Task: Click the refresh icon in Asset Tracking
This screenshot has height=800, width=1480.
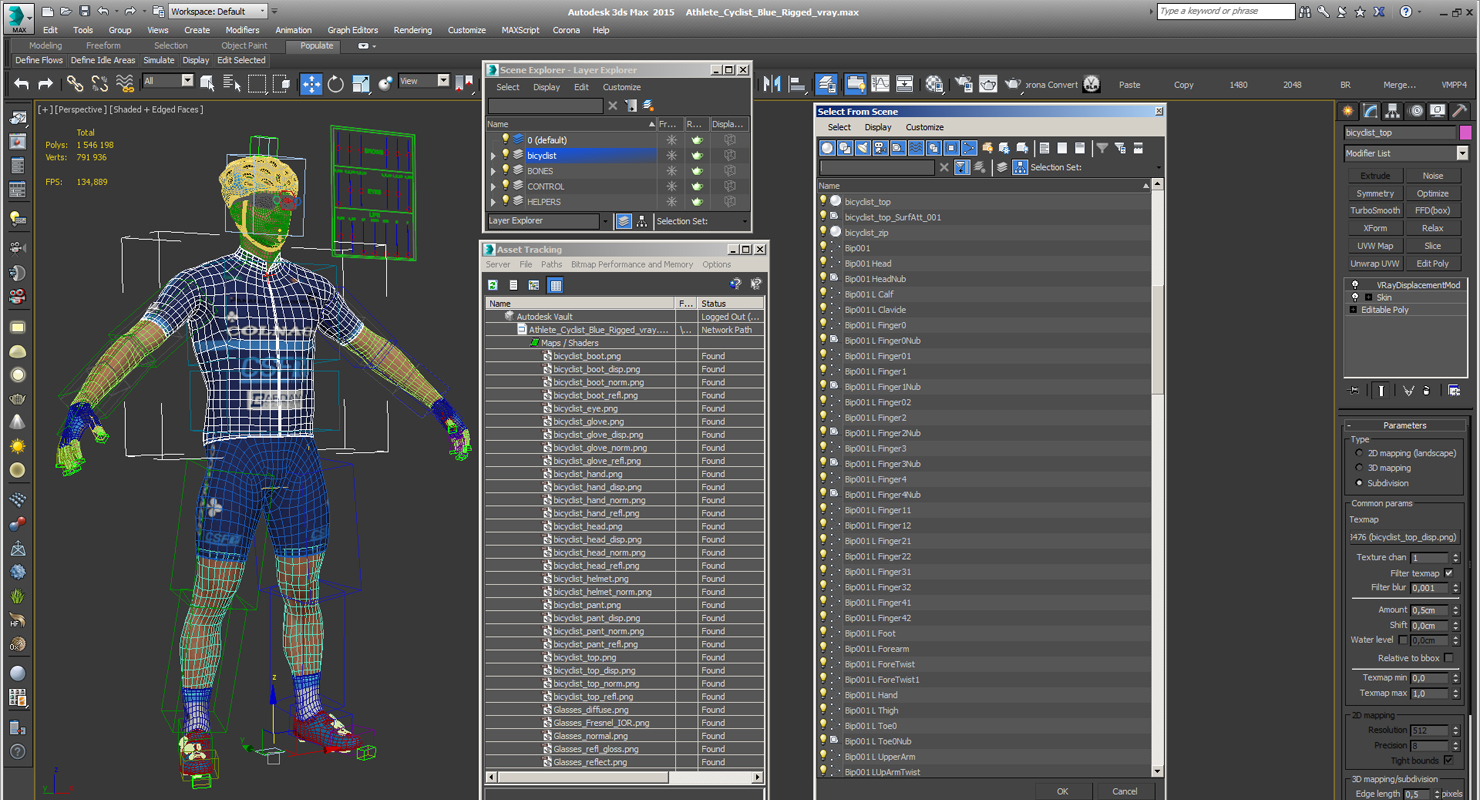Action: (493, 285)
